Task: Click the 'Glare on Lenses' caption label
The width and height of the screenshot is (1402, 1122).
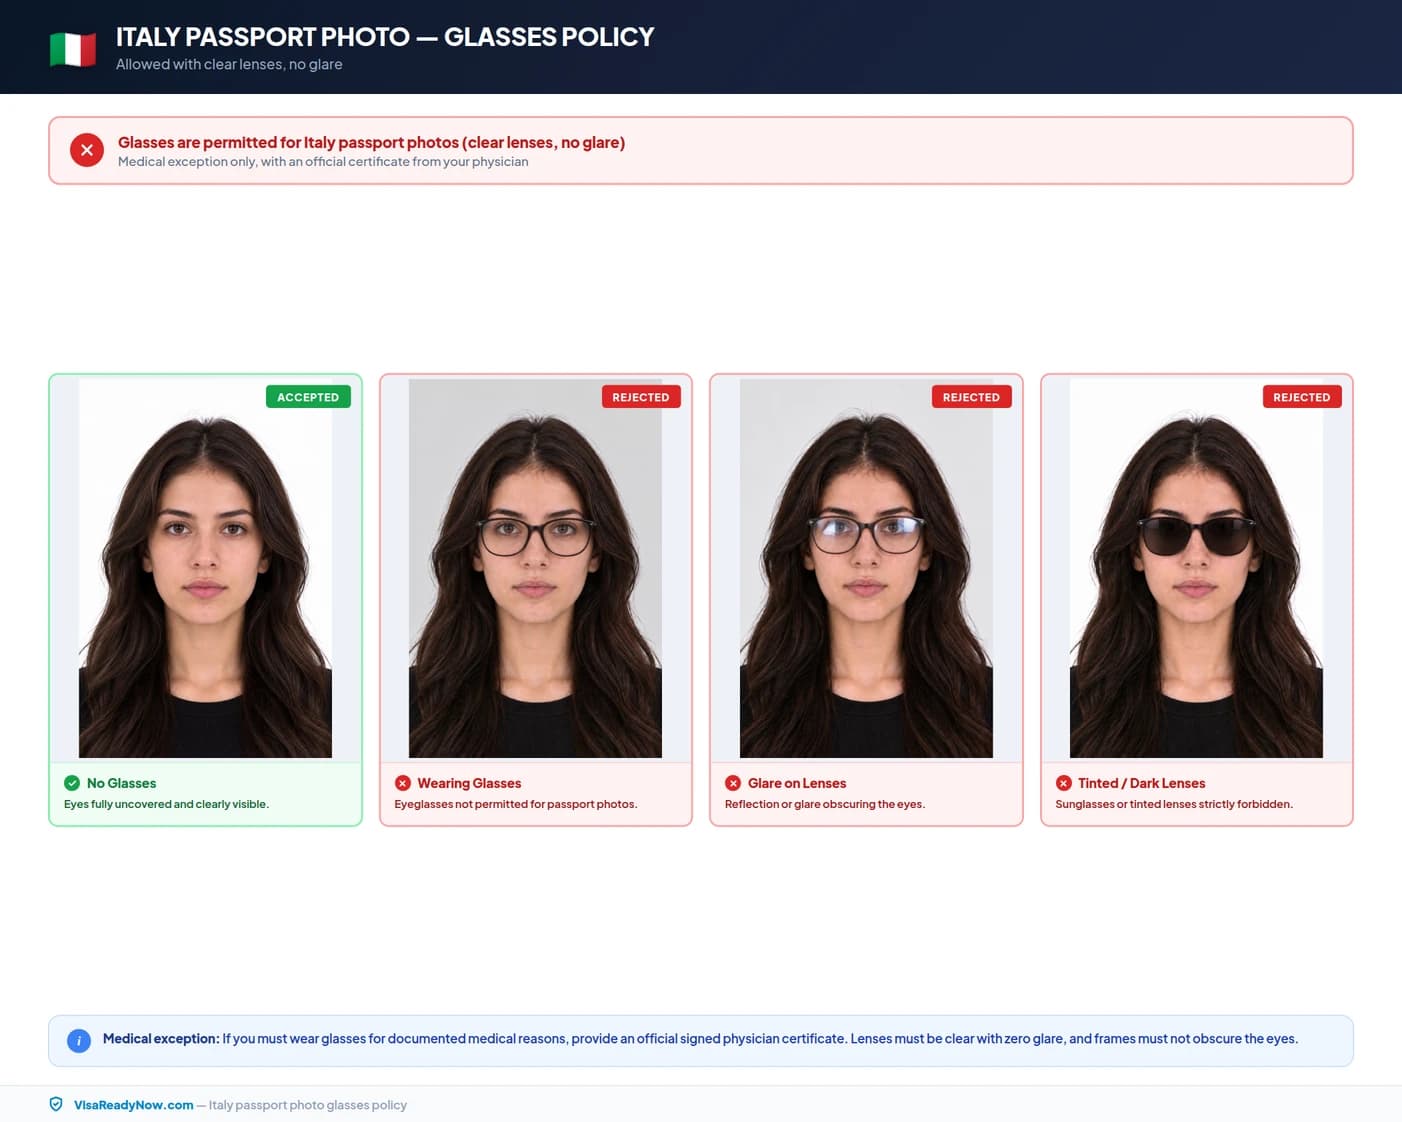Action: (797, 783)
